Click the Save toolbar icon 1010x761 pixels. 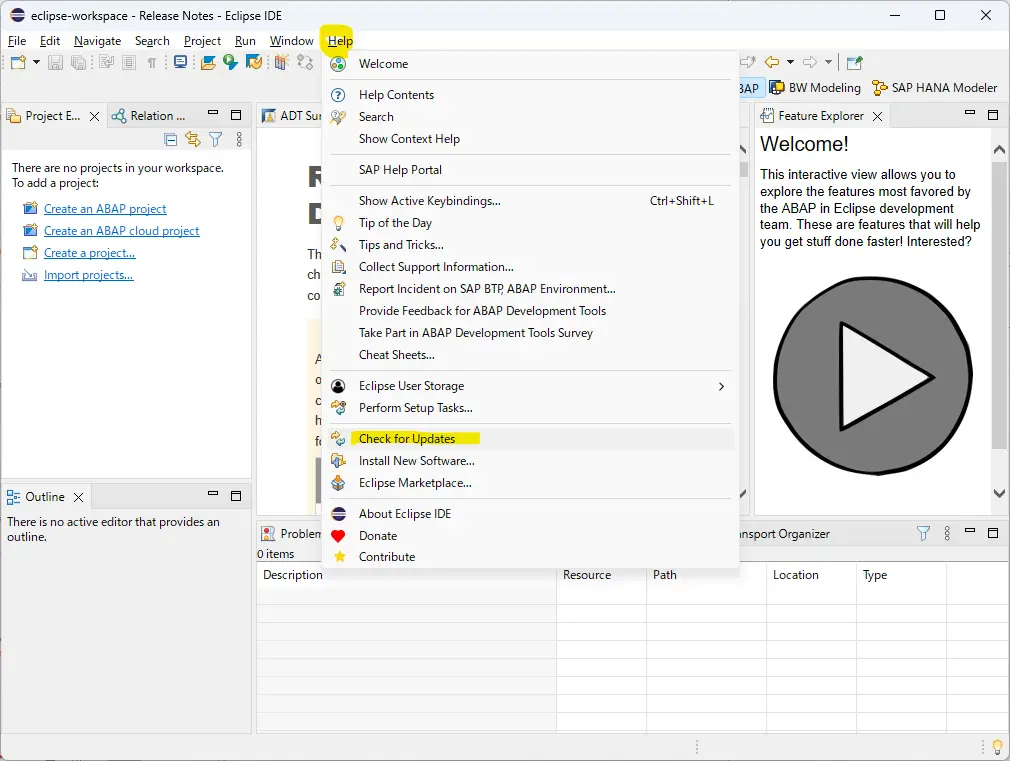(55, 63)
